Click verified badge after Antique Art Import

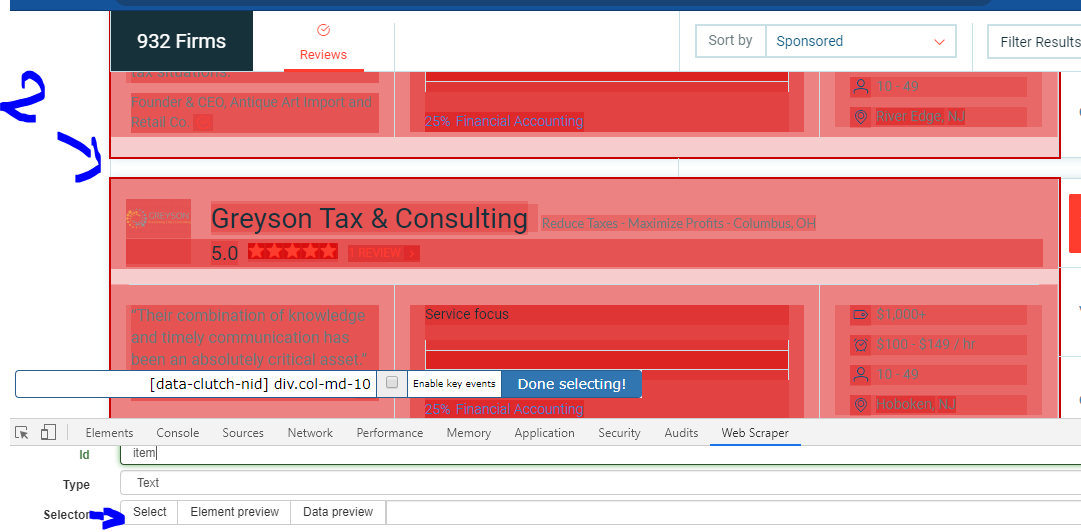[203, 123]
